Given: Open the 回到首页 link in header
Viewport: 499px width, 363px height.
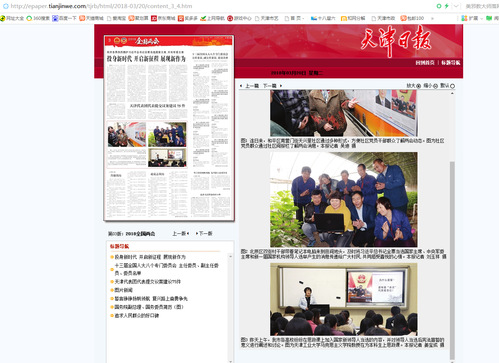Looking at the screenshot, I should pyautogui.click(x=425, y=63).
